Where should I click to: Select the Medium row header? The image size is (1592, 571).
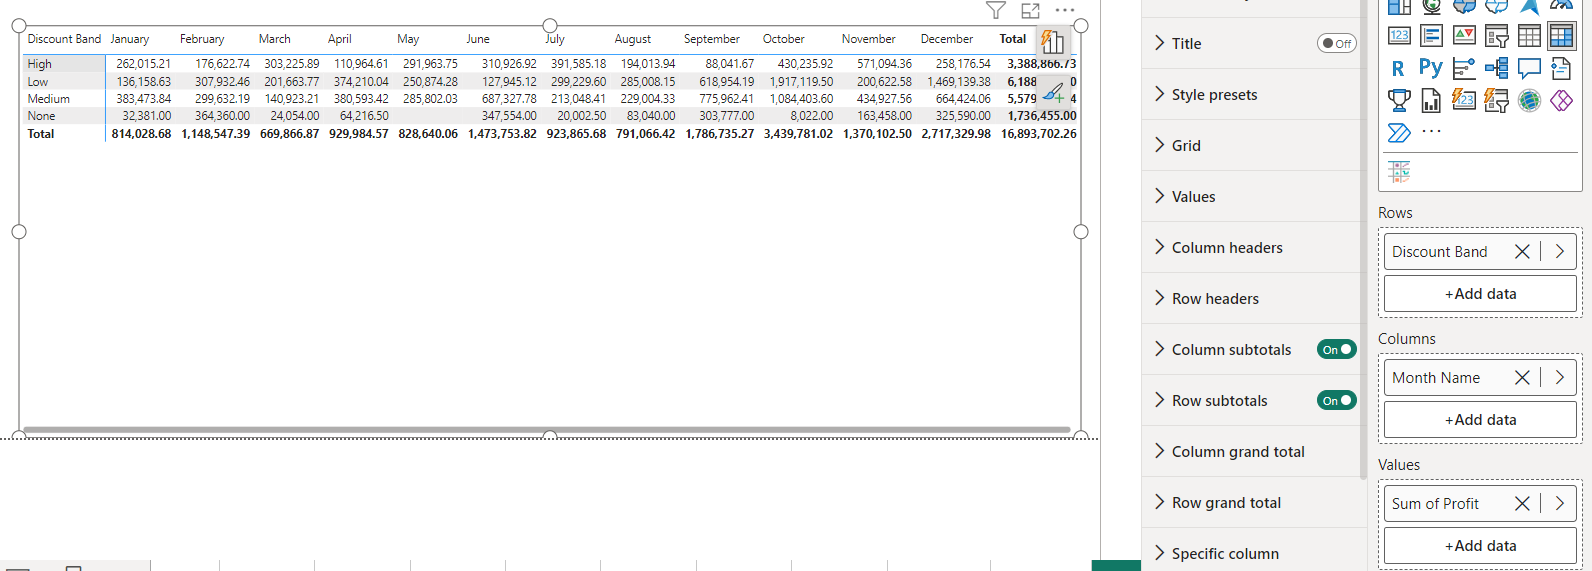49,99
